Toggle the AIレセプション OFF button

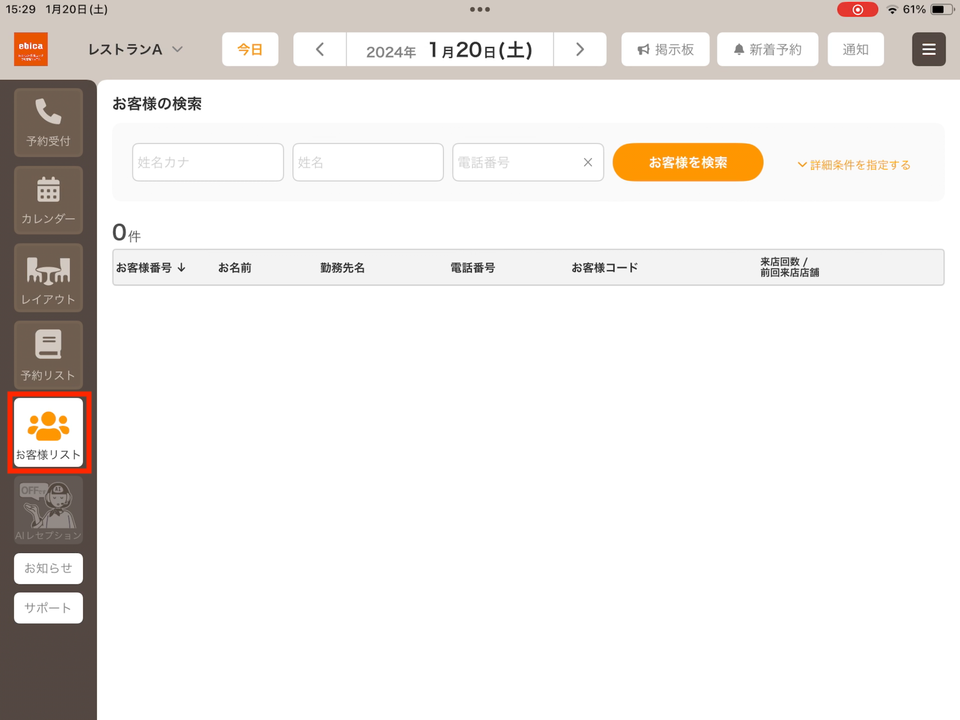pos(48,510)
